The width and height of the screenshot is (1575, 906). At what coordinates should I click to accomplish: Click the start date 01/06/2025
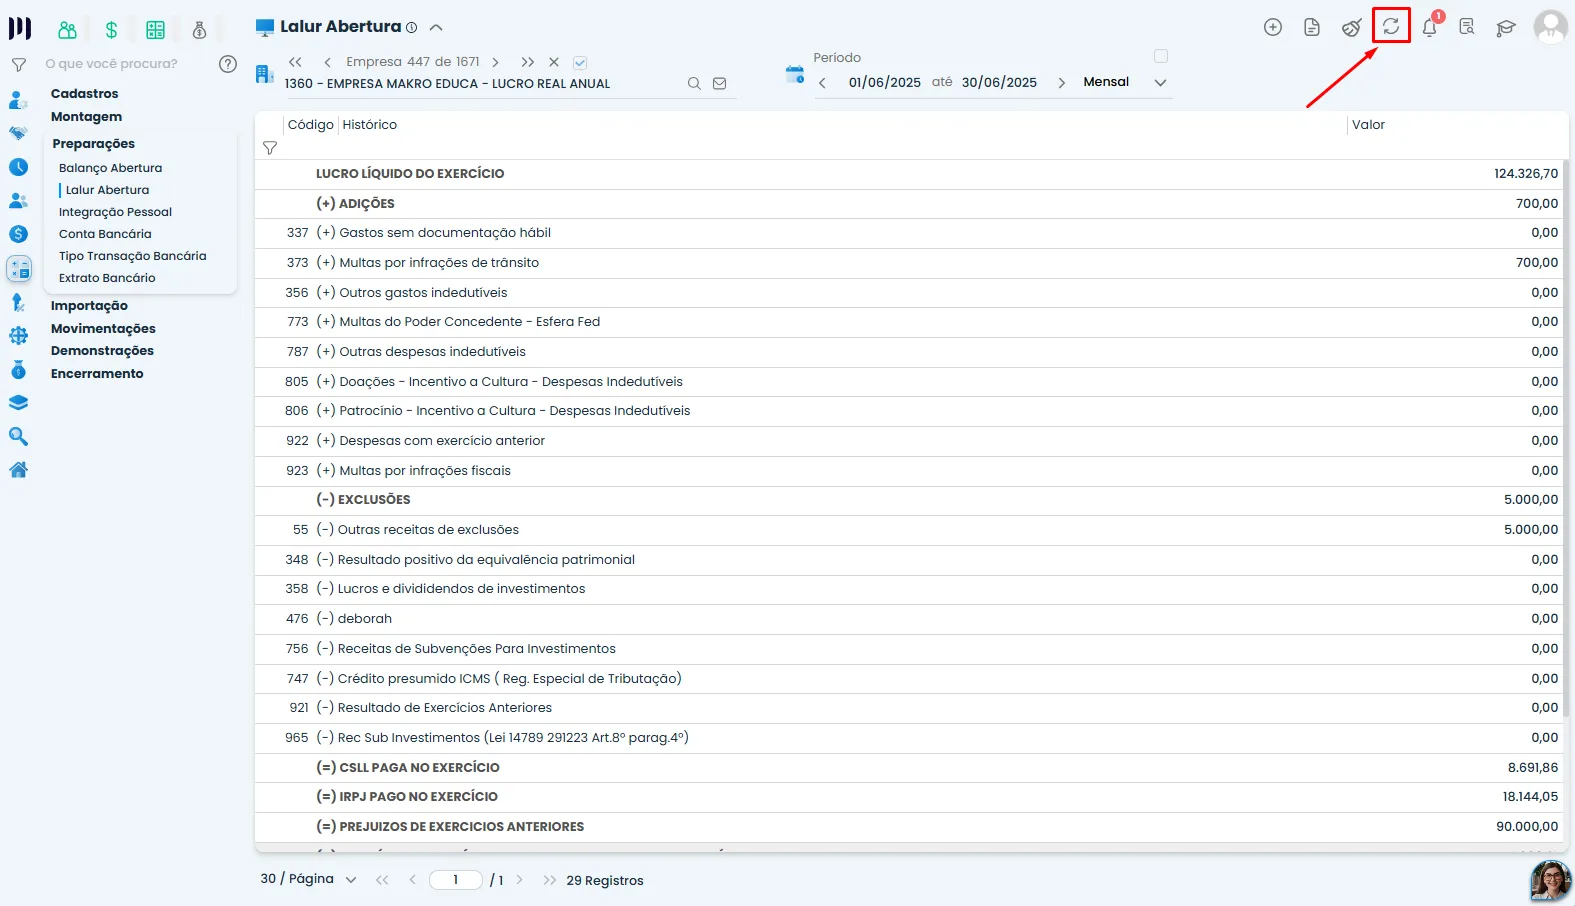point(885,83)
